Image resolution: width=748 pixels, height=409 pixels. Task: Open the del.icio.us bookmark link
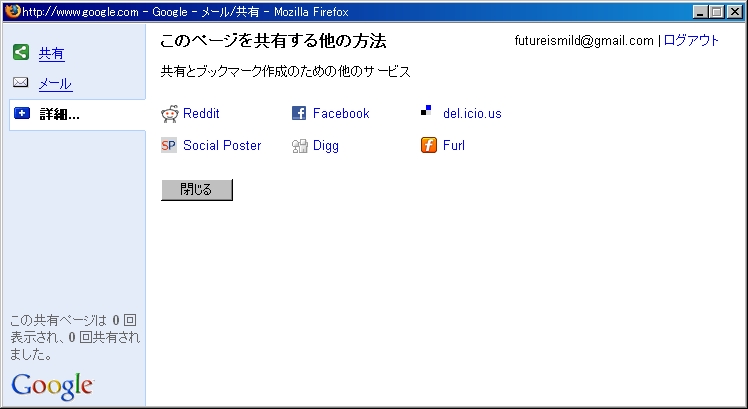tap(472, 114)
